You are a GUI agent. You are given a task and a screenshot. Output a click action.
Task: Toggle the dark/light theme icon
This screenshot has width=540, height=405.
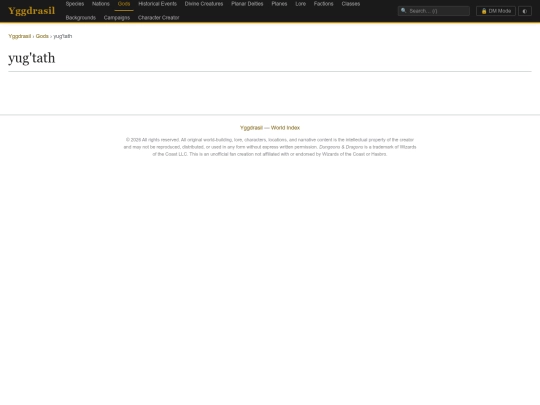pos(525,11)
